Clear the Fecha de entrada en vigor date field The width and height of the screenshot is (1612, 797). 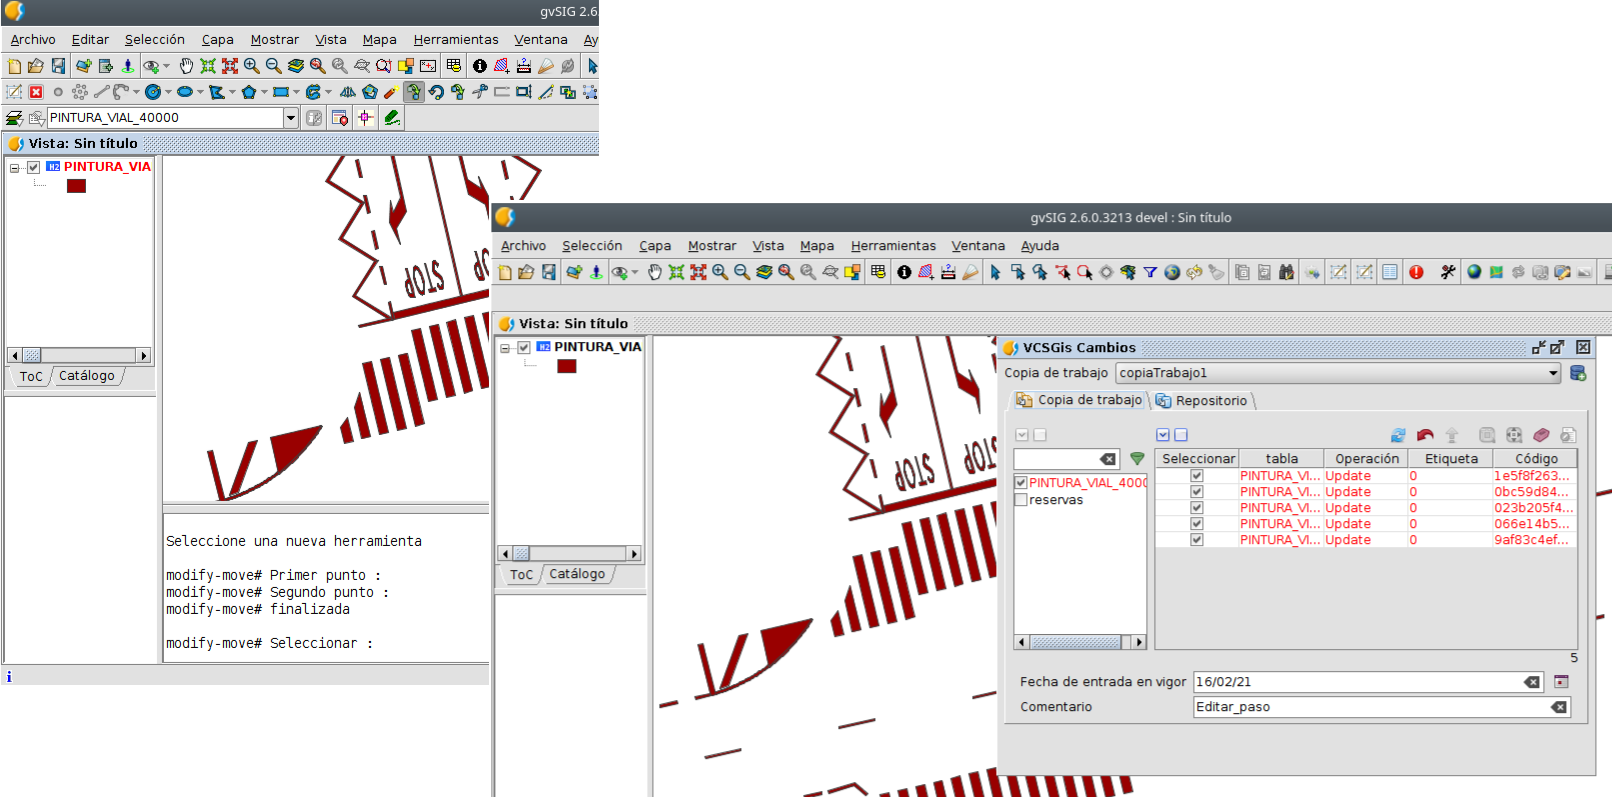coord(1531,682)
